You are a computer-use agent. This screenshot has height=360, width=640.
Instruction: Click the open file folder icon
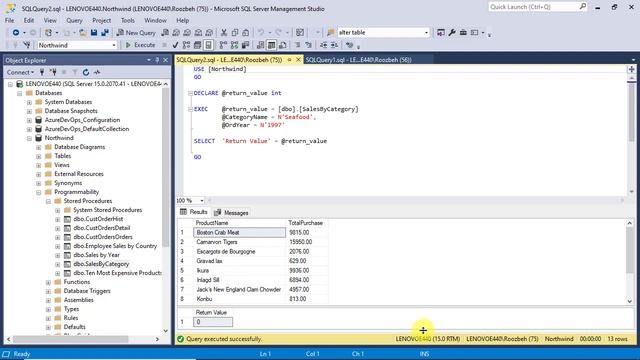click(82, 33)
